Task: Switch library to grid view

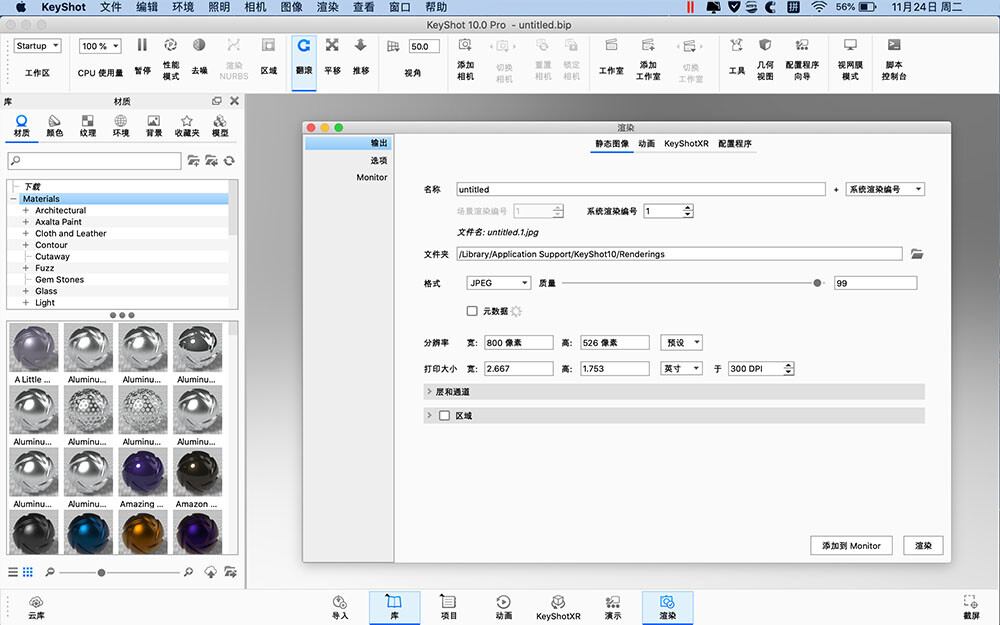Action: [x=27, y=572]
